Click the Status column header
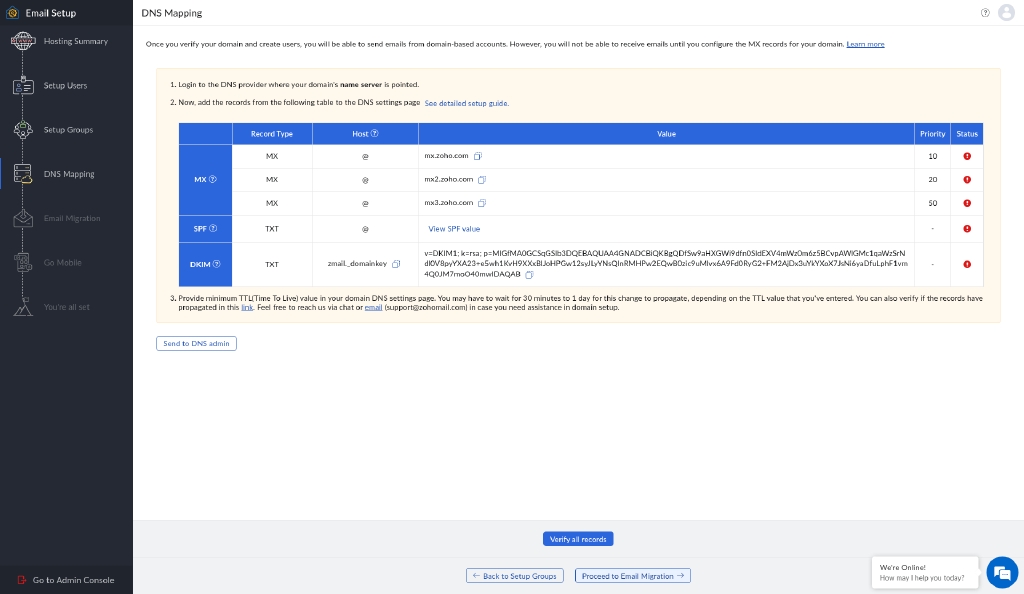 click(x=967, y=134)
